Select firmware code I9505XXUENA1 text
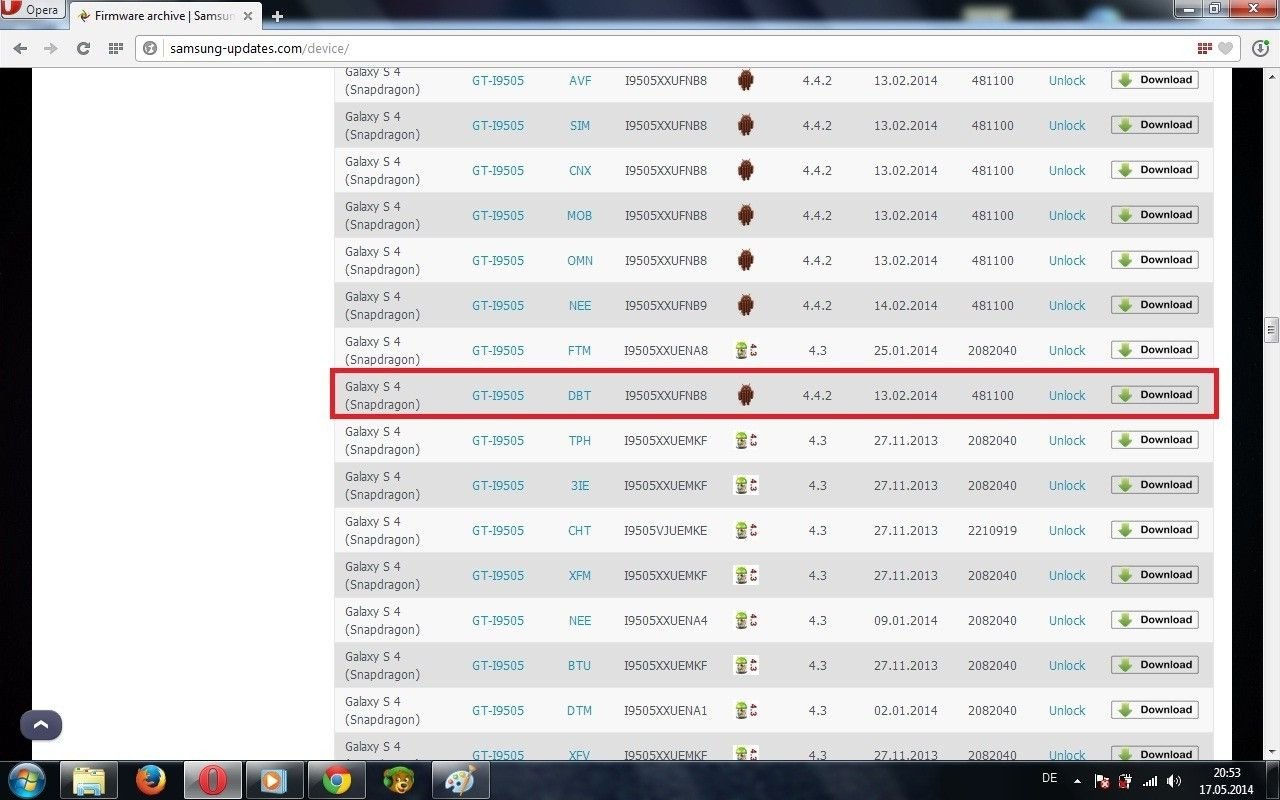Viewport: 1280px width, 800px height. click(x=666, y=711)
